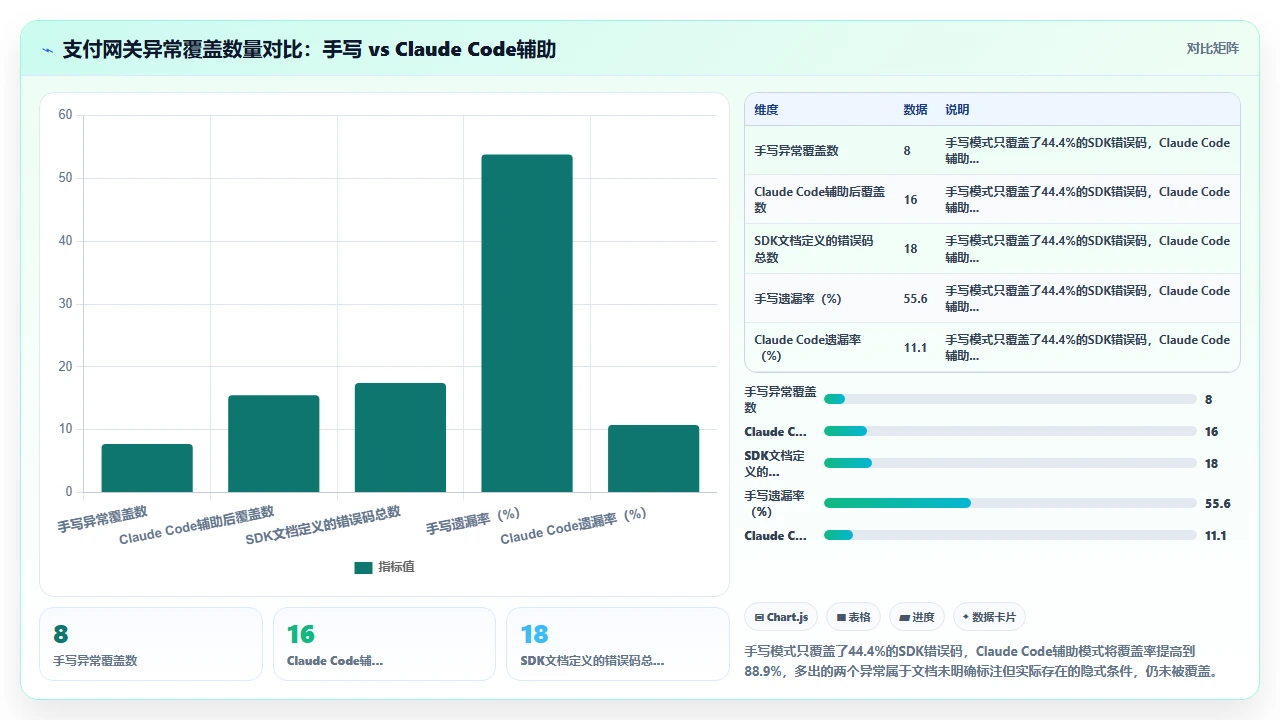Select the 进度 tag chip
Image resolution: width=1280 pixels, height=720 pixels.
click(917, 617)
